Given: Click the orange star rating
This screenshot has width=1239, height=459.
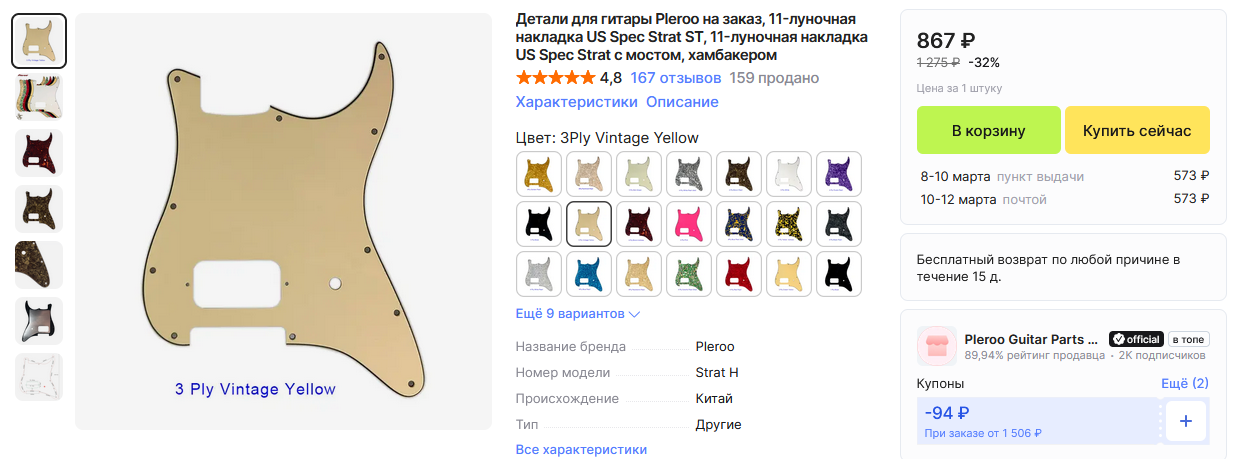Looking at the screenshot, I should coord(554,78).
